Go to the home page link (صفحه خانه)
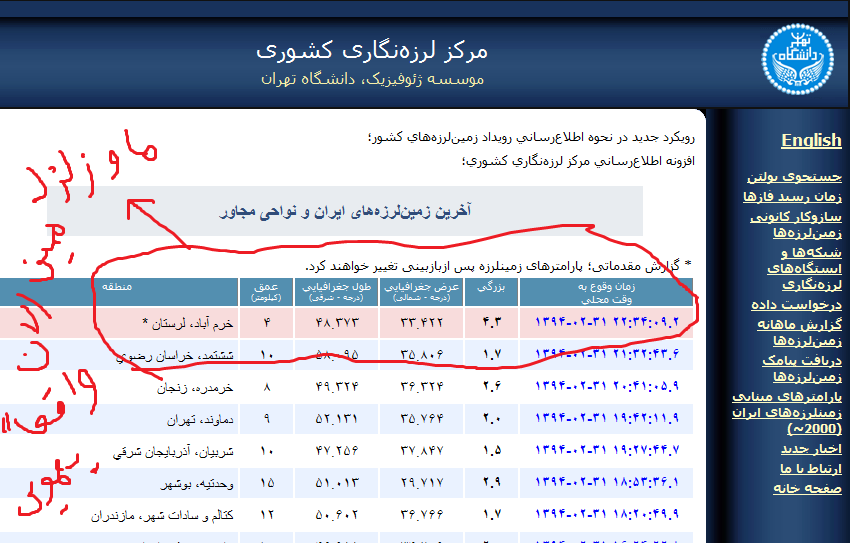The image size is (853, 543). pos(807,488)
